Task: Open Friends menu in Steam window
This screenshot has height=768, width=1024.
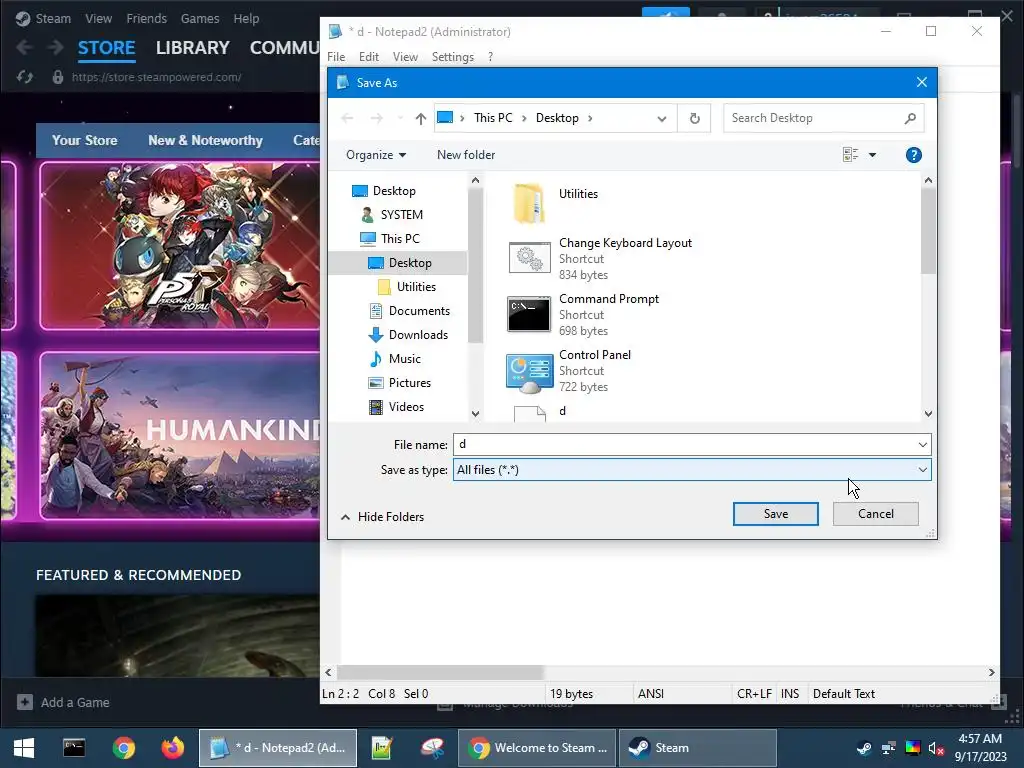Action: (x=146, y=18)
